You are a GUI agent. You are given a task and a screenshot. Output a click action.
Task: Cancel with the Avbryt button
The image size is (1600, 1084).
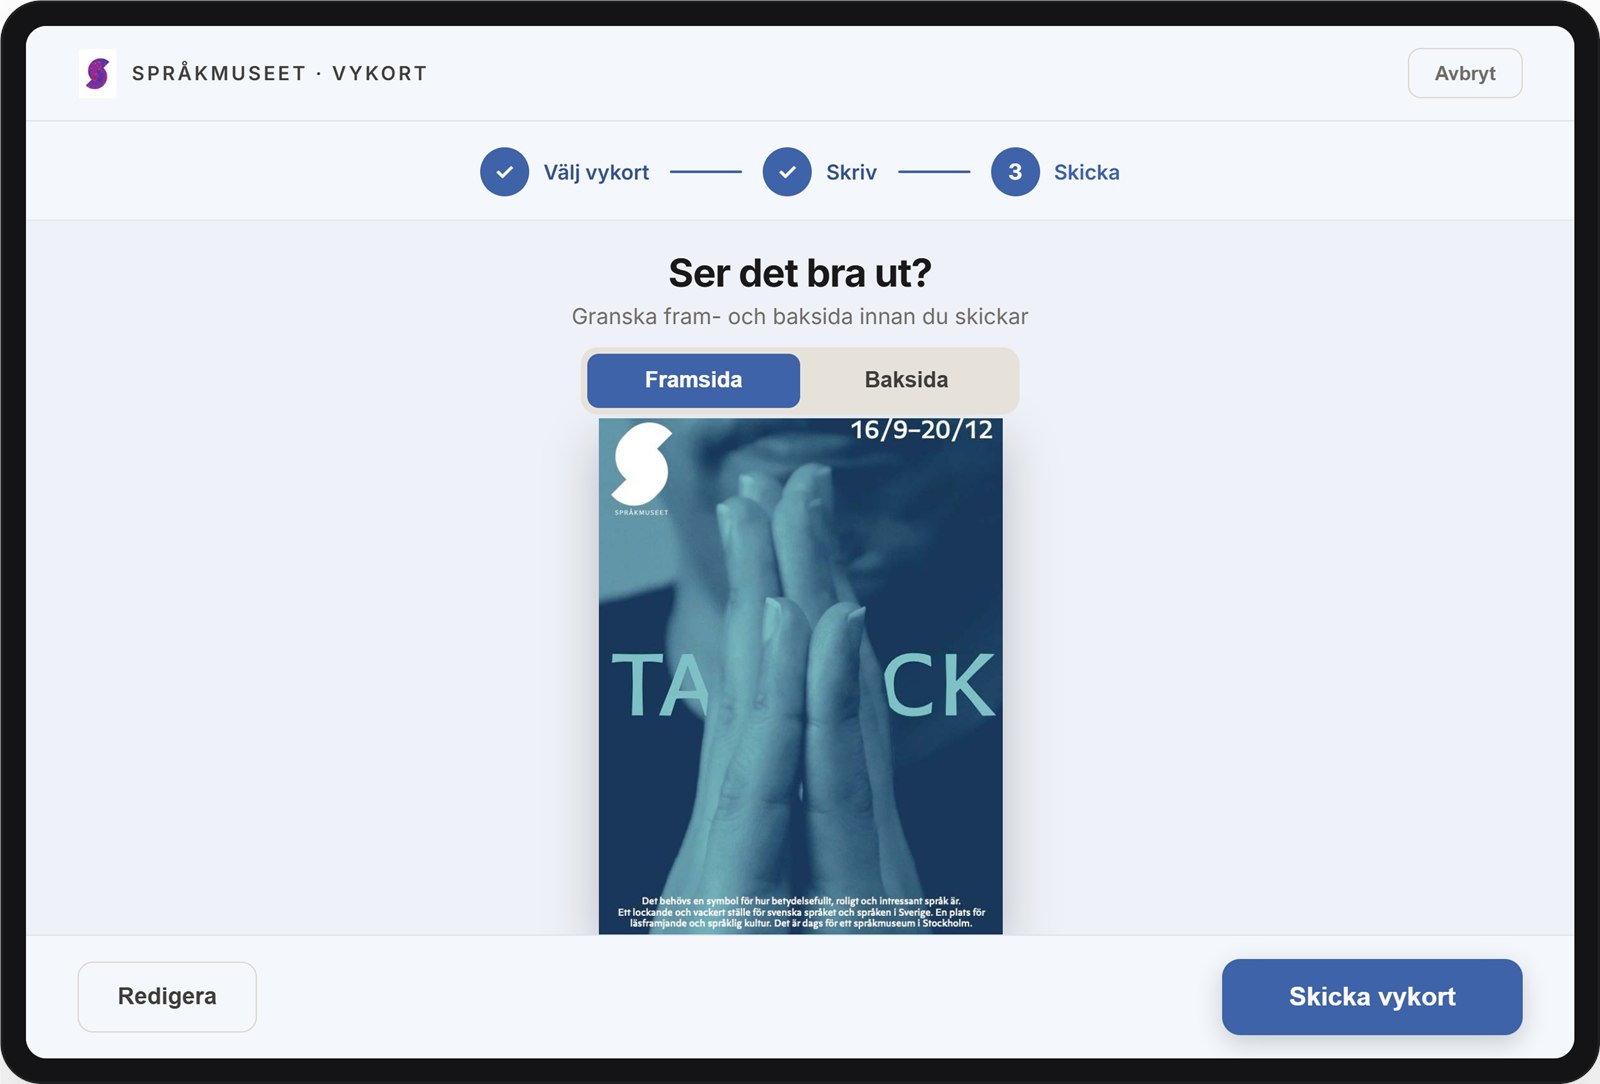1465,73
